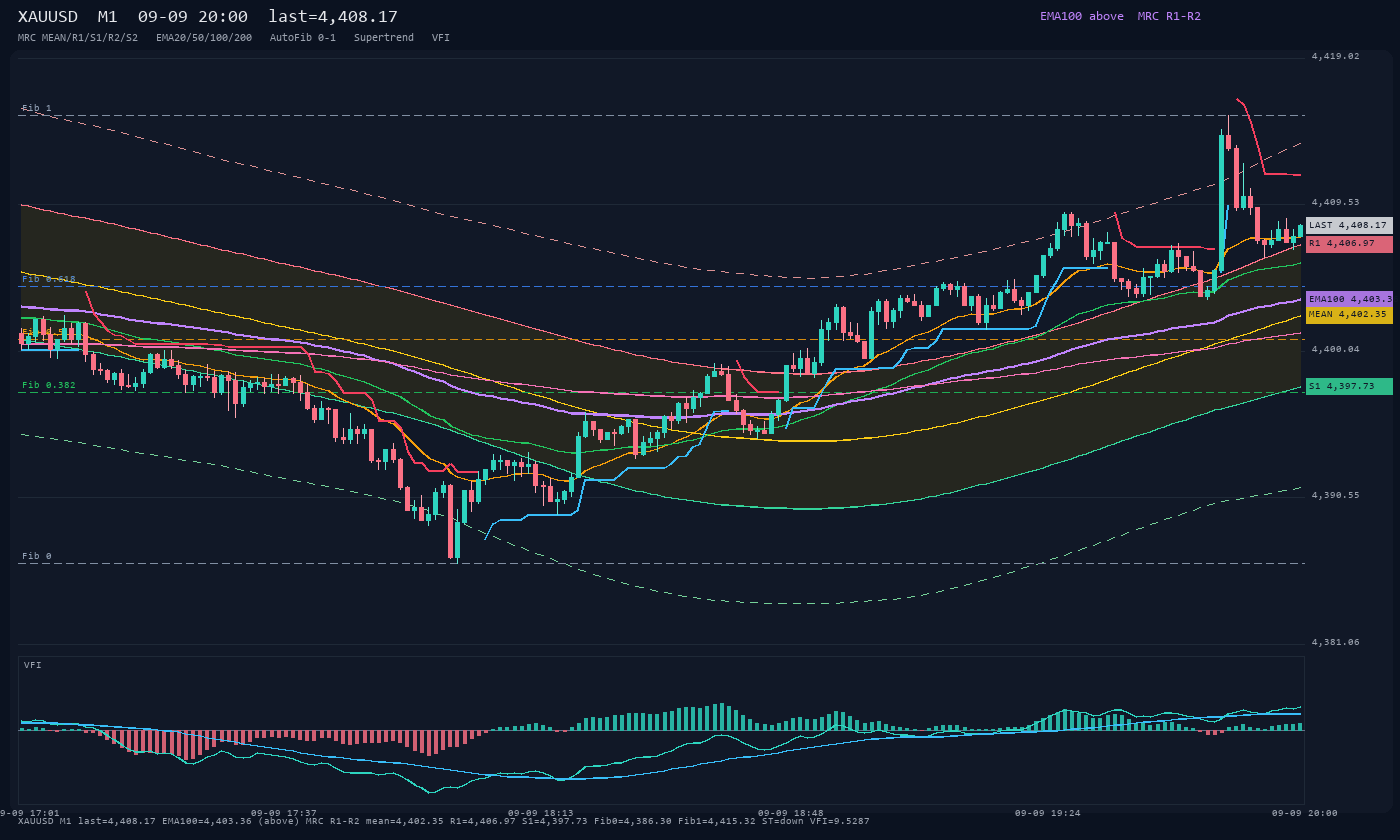Click the 4,419.02 price axis label
Image resolution: width=1400 pixels, height=840 pixels.
tap(1335, 56)
